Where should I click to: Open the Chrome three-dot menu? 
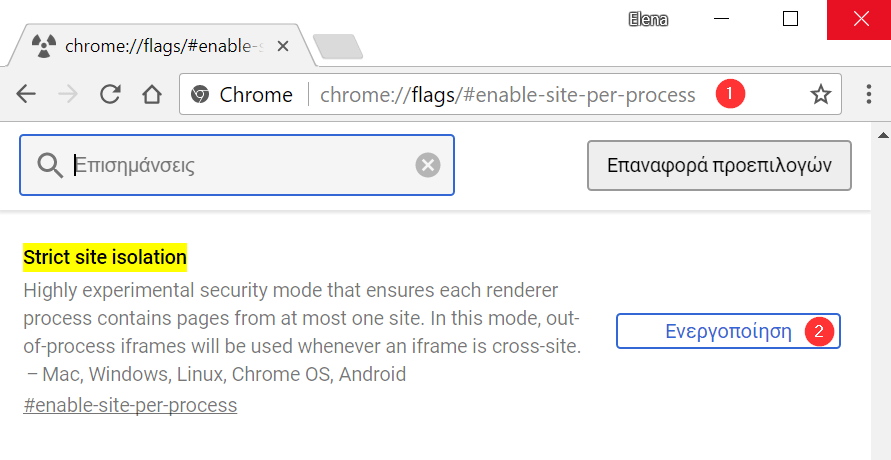click(x=868, y=94)
